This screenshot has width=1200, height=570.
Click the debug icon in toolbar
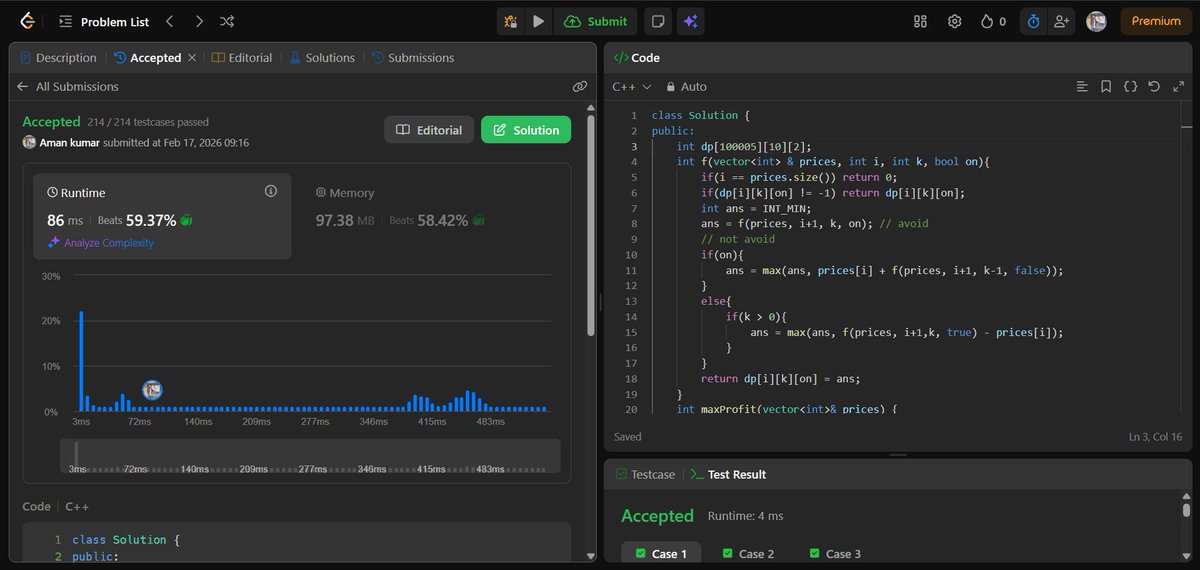coord(511,21)
